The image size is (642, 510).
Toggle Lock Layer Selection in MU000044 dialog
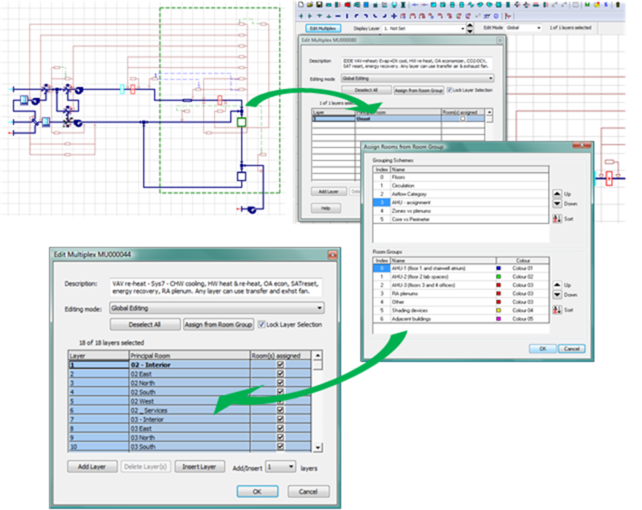pyautogui.click(x=260, y=325)
